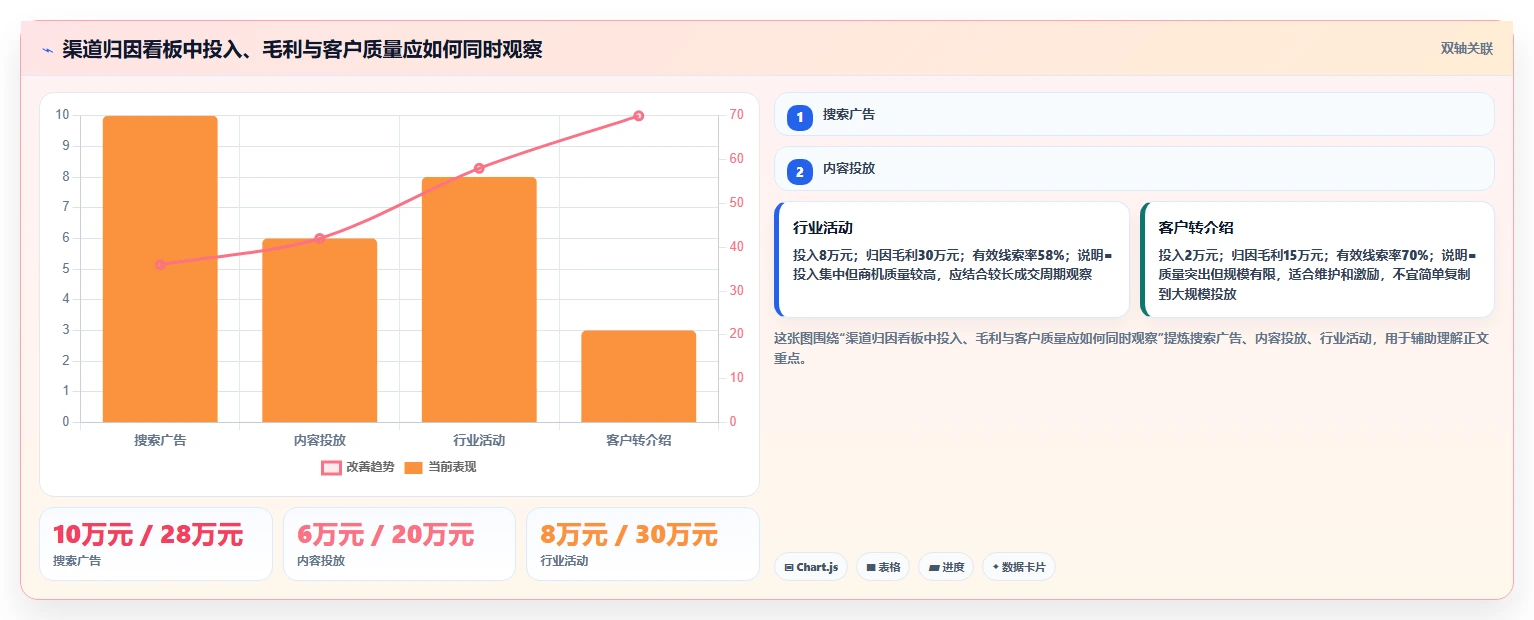The height and width of the screenshot is (620, 1534).
Task: Click the 数据卡片 tag
Action: (1019, 567)
